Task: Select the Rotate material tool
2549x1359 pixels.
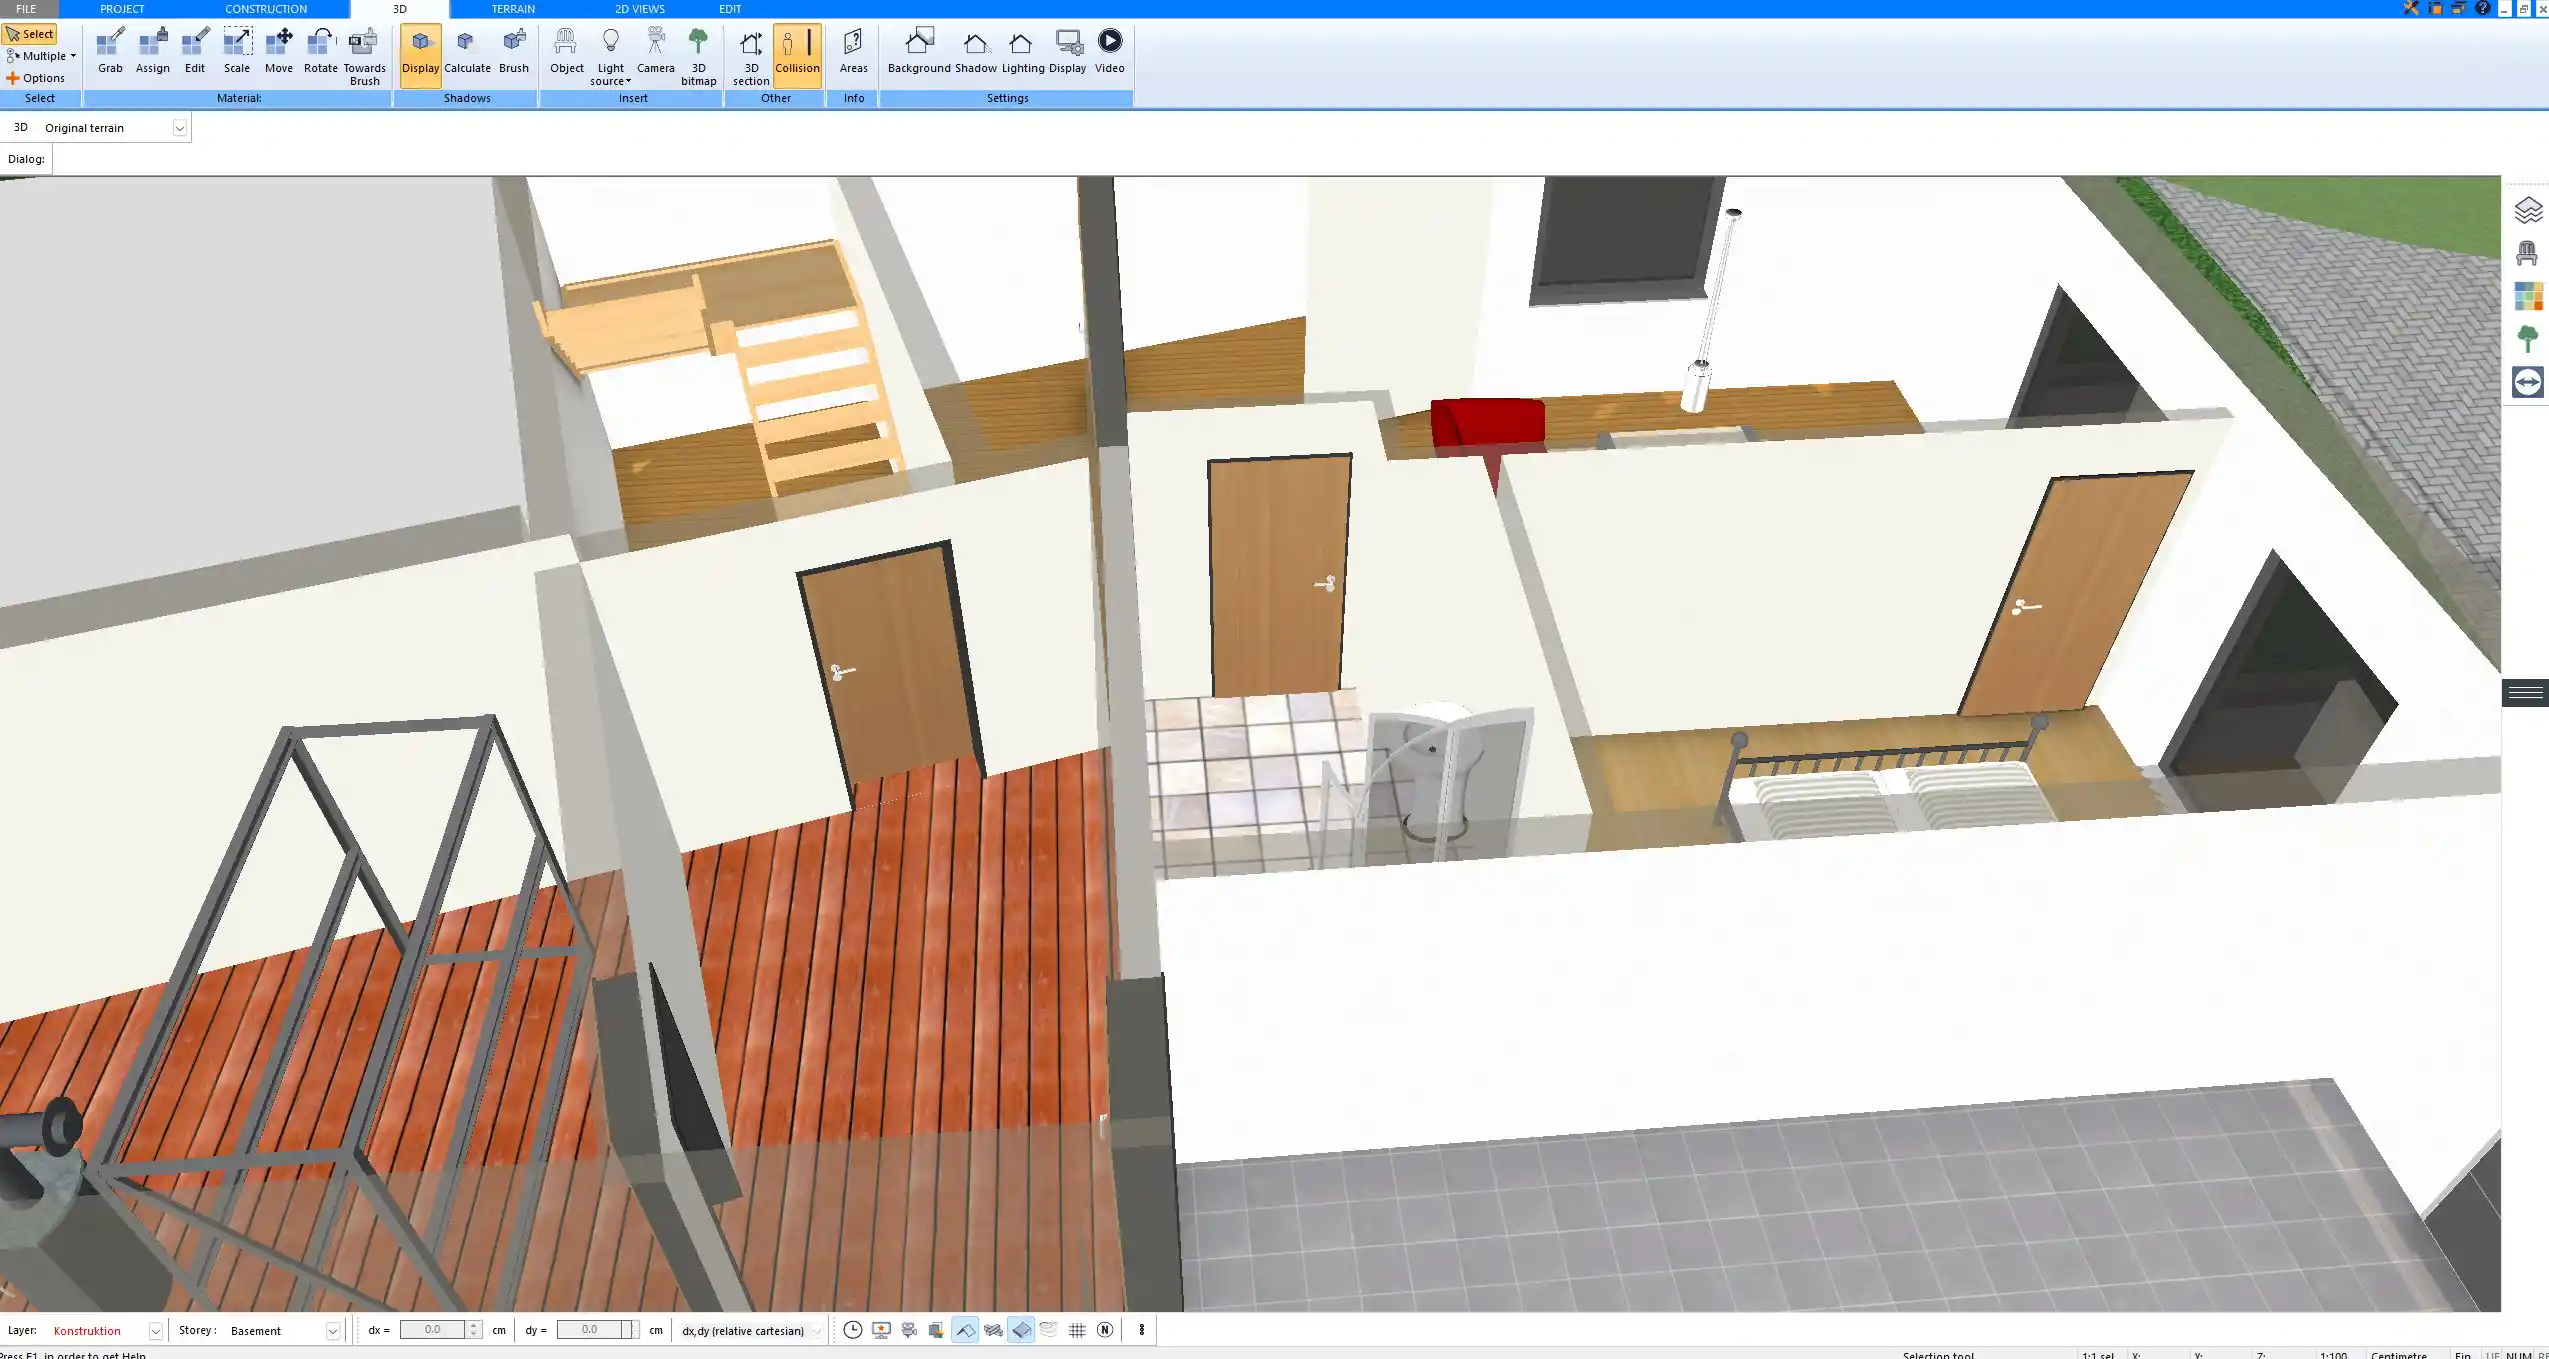Action: [320, 52]
